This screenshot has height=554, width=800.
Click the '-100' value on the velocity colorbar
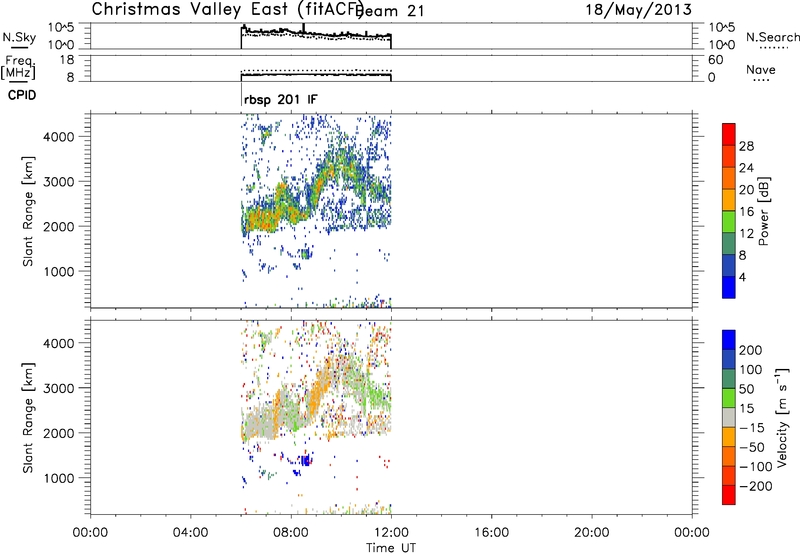tap(756, 467)
